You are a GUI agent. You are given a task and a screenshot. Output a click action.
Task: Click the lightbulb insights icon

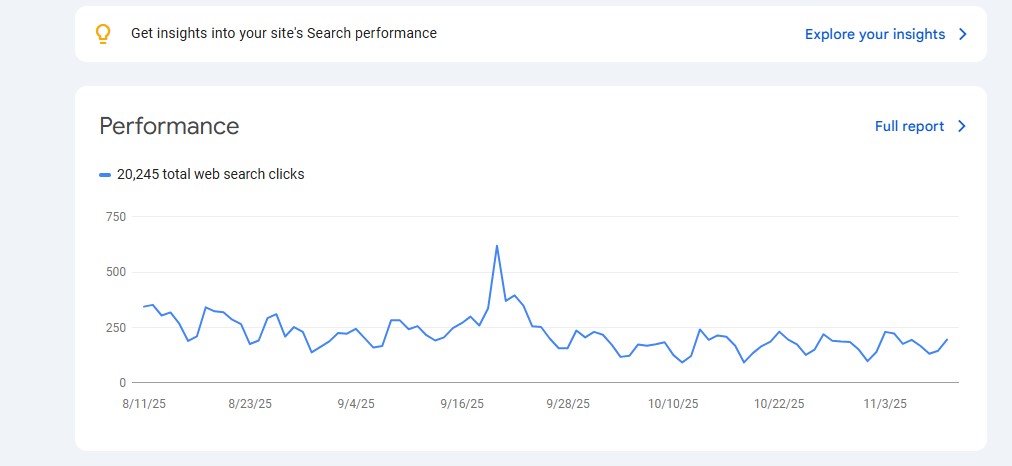click(102, 34)
